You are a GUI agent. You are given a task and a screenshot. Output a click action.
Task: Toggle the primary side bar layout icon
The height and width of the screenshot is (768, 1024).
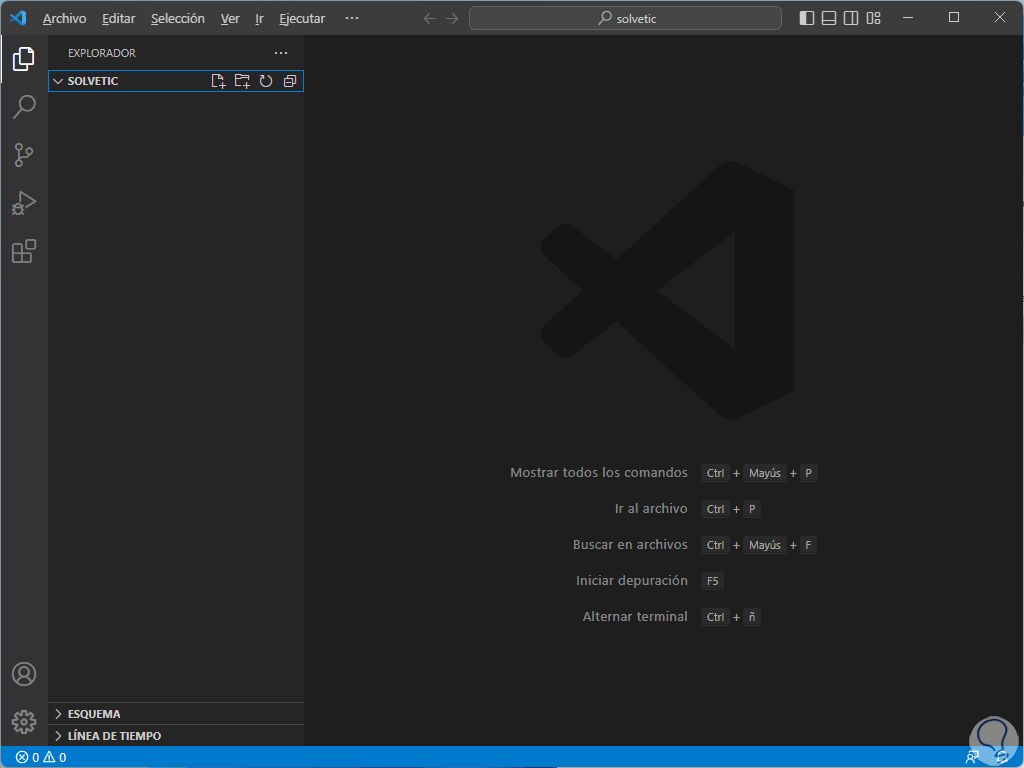click(x=807, y=18)
